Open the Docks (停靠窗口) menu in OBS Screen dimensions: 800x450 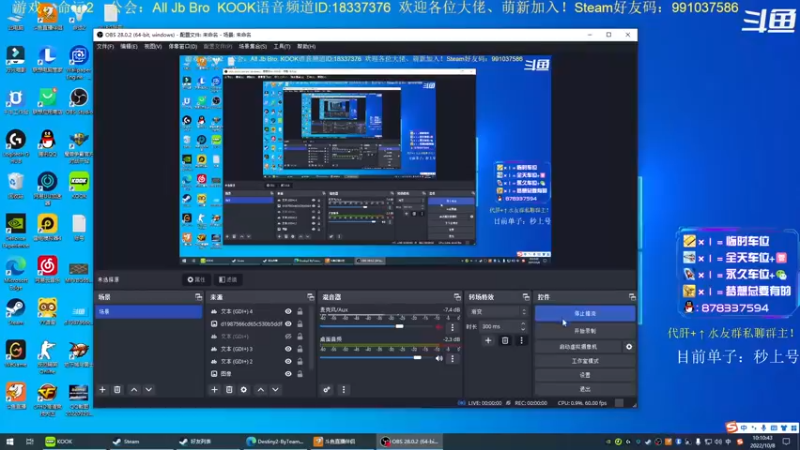[x=183, y=46]
